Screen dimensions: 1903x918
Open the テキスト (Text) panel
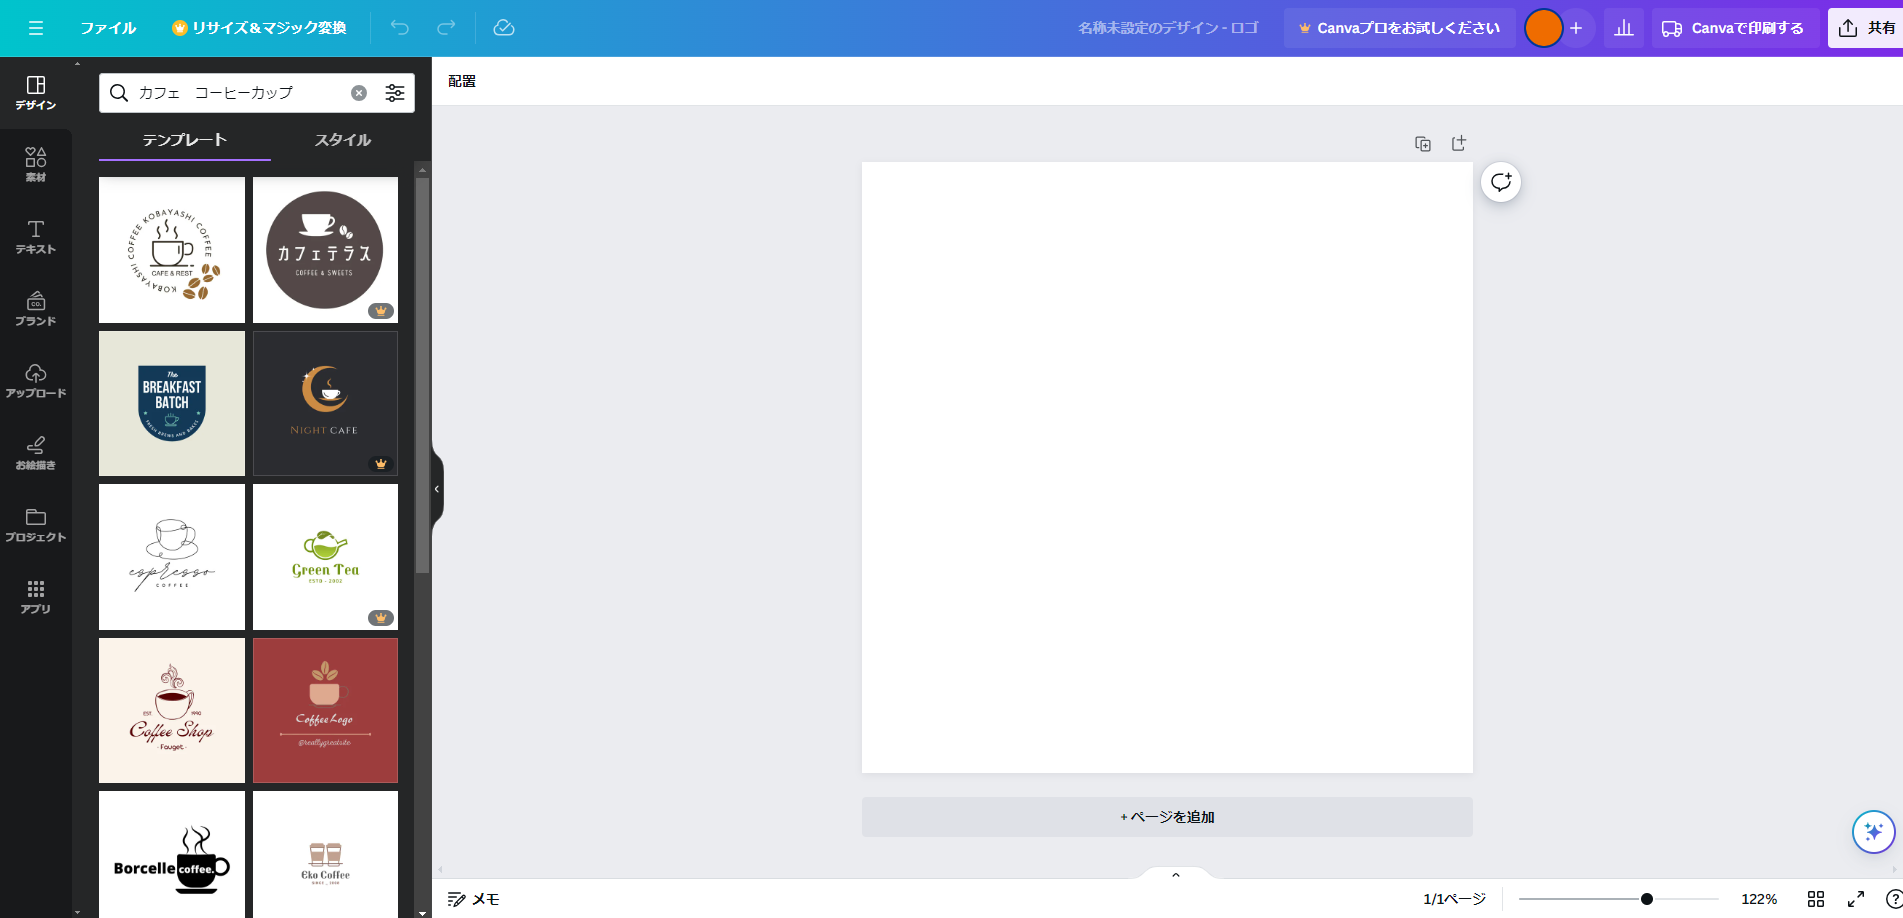click(x=35, y=237)
